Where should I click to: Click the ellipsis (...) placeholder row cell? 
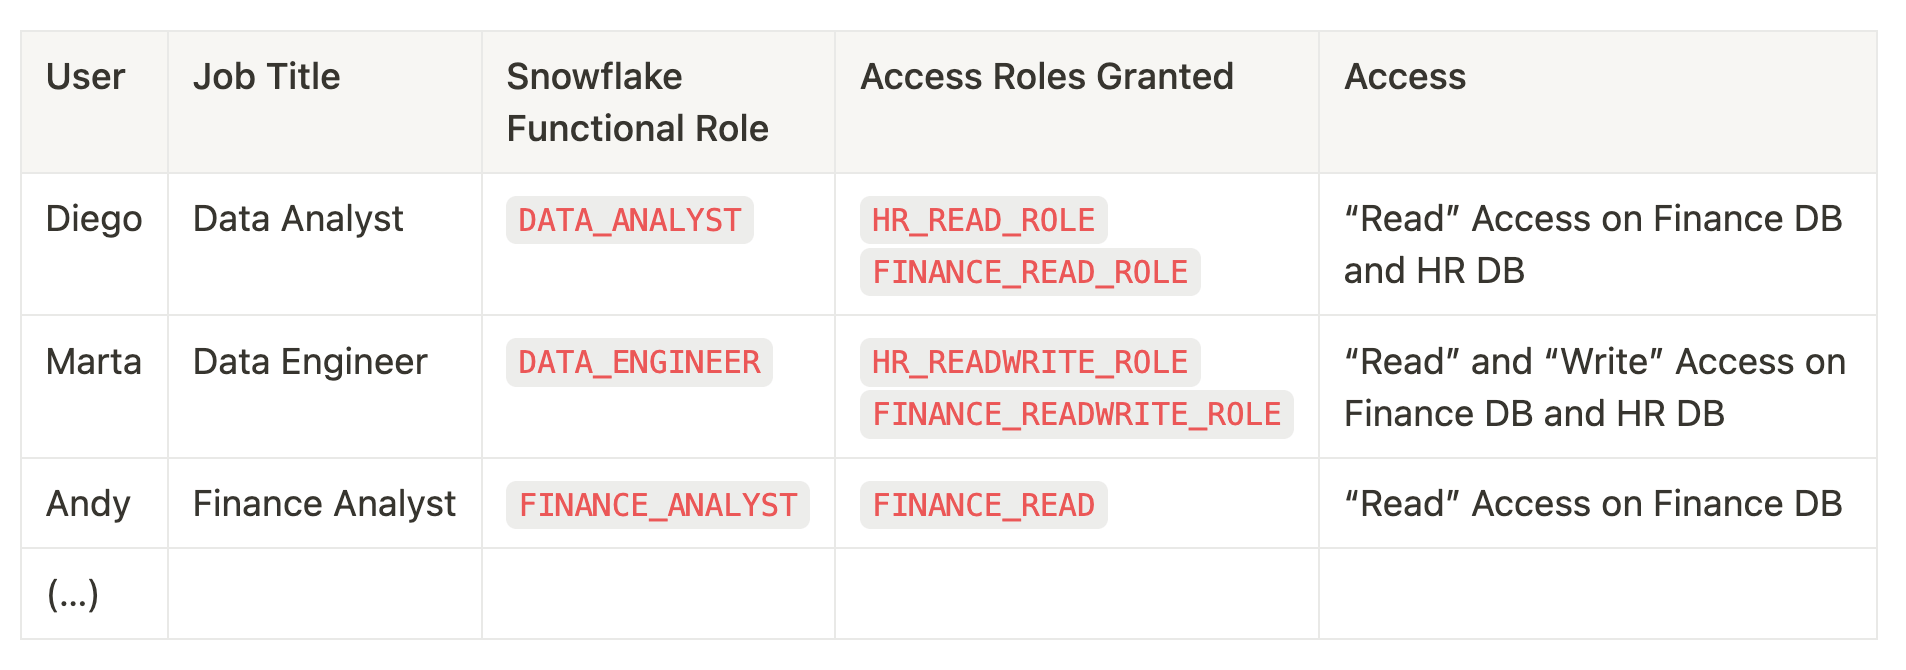73,595
